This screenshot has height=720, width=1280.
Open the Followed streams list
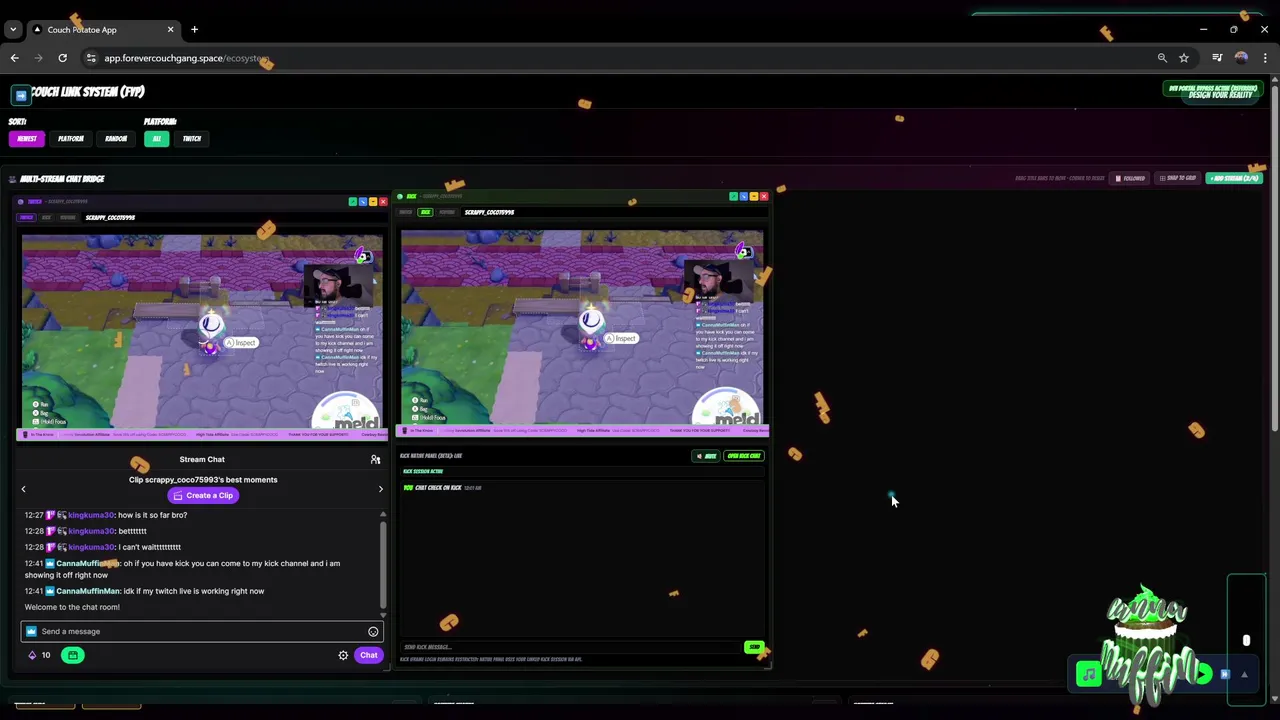[x=1131, y=178]
